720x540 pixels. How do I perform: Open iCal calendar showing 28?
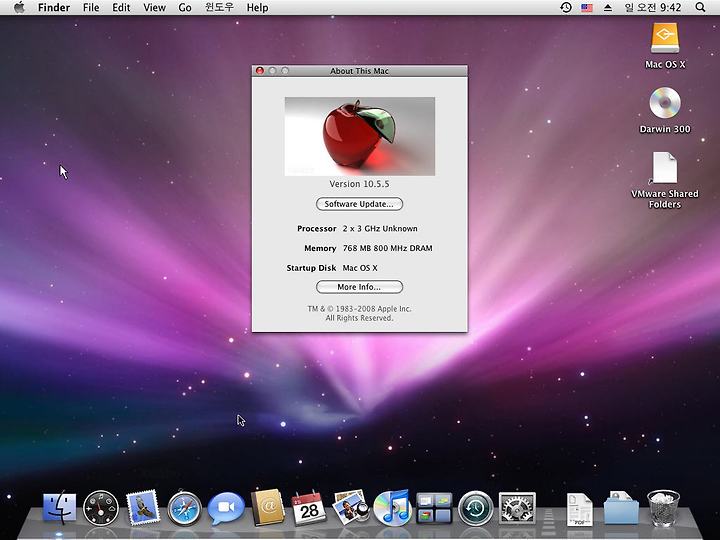tap(309, 508)
